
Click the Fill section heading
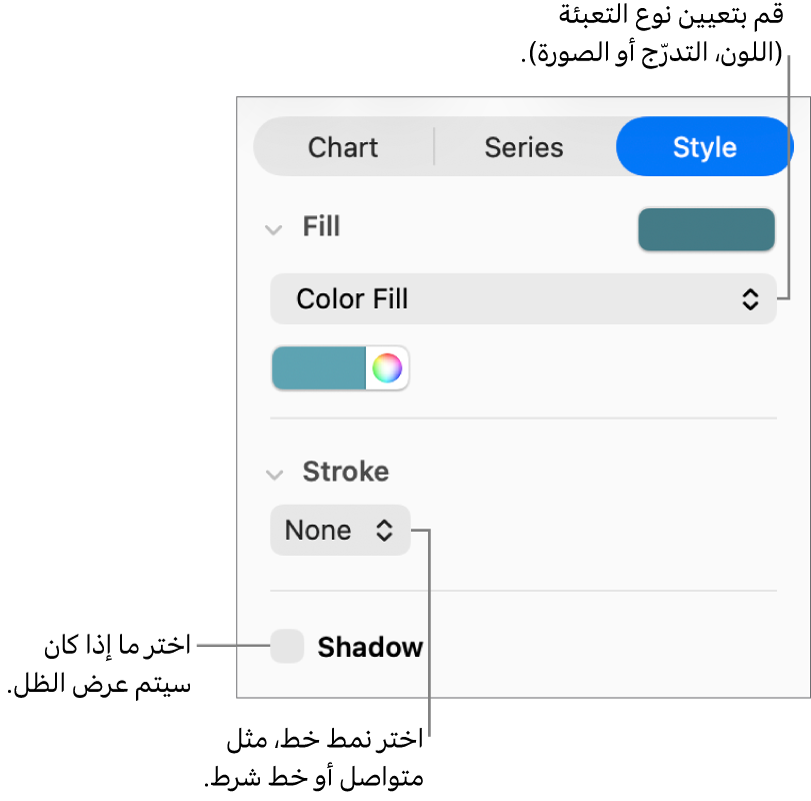click(x=321, y=227)
